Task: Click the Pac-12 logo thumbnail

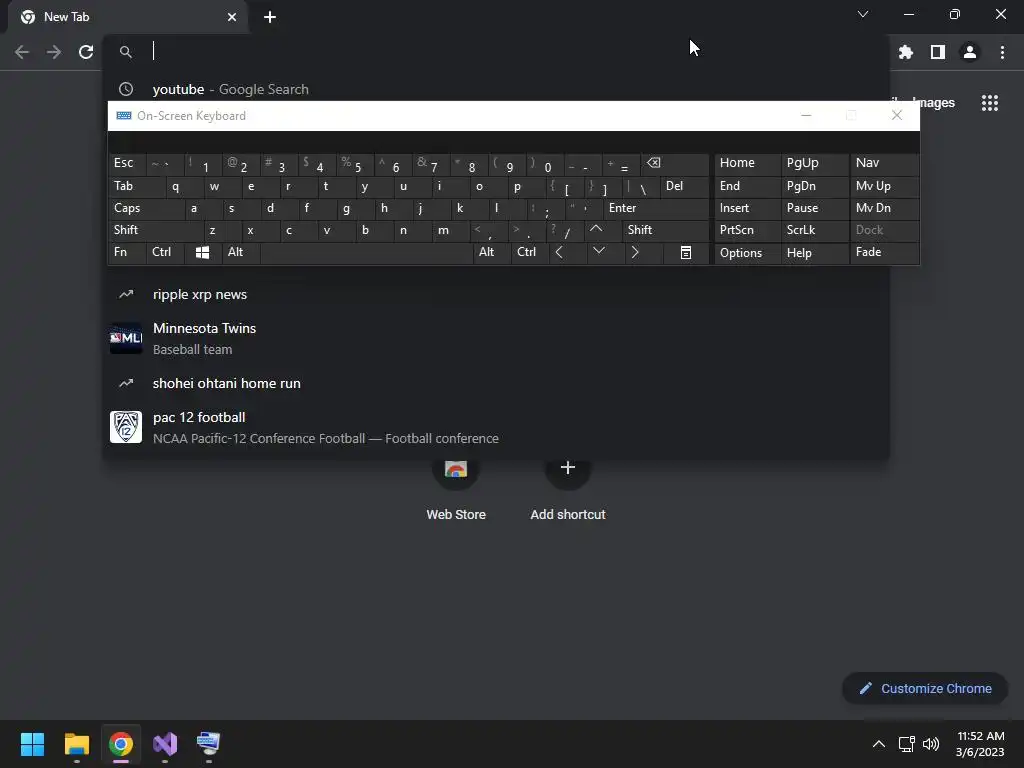Action: click(x=126, y=427)
